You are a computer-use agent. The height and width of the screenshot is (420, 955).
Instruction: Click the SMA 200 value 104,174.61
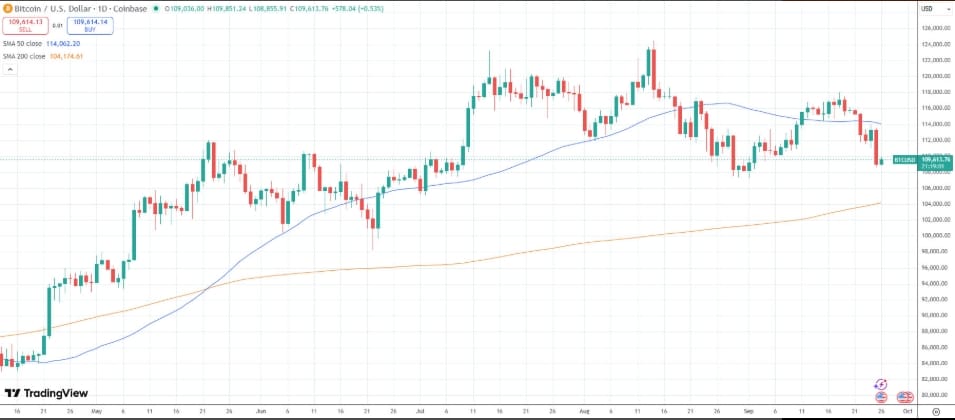click(x=66, y=56)
